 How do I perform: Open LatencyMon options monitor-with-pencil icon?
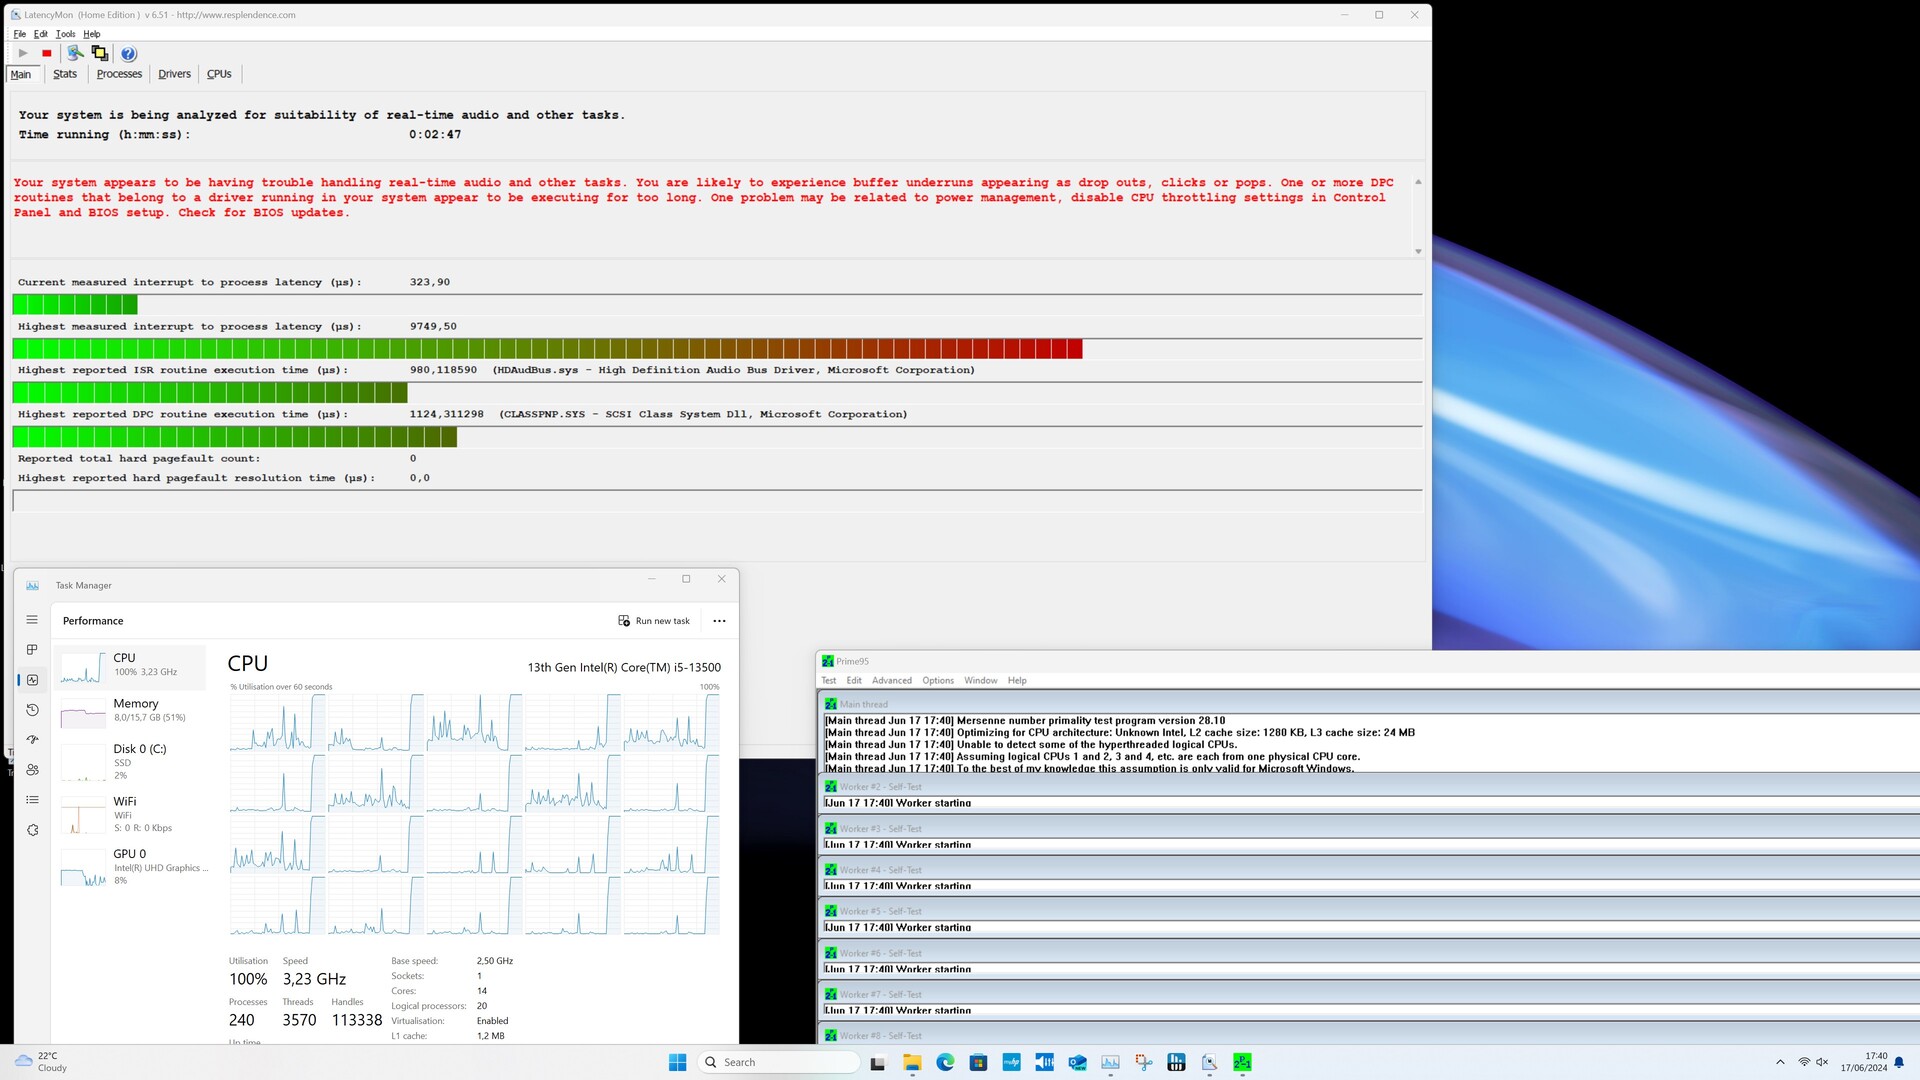tap(75, 53)
